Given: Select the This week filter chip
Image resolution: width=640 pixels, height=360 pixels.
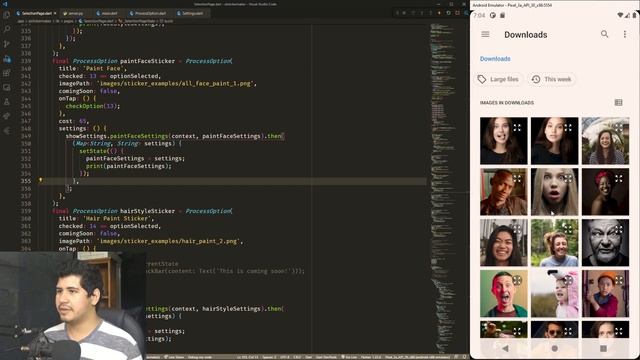Looking at the screenshot, I should click(x=552, y=79).
